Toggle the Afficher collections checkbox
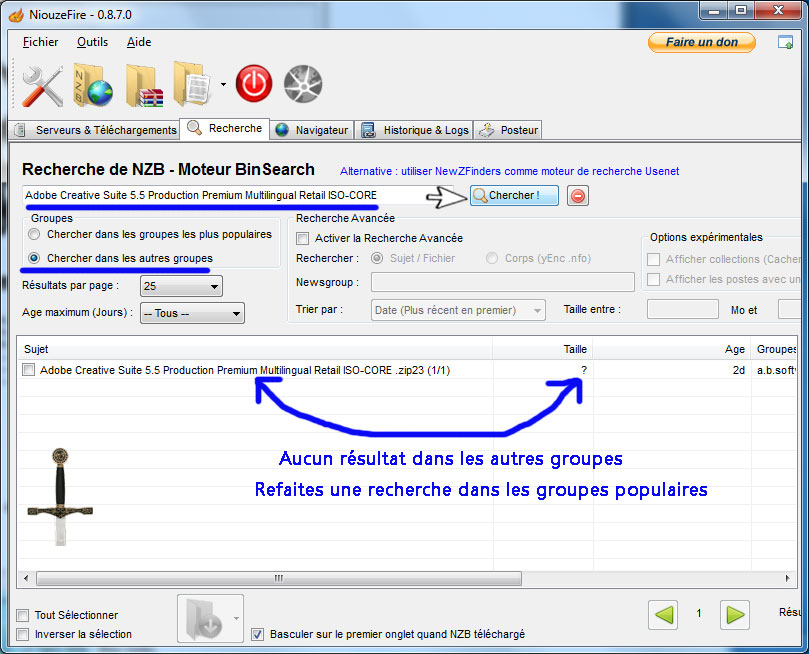This screenshot has width=809, height=654. [x=653, y=259]
